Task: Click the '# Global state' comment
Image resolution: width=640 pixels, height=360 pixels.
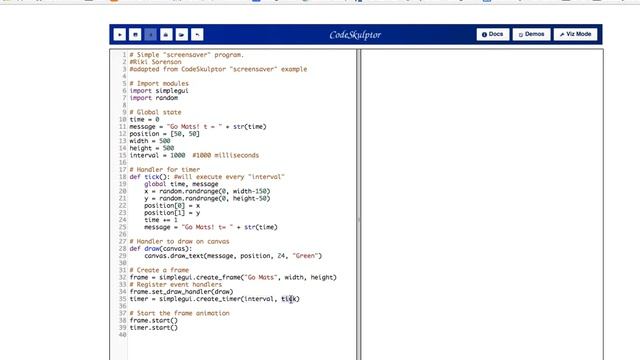Action: click(156, 112)
